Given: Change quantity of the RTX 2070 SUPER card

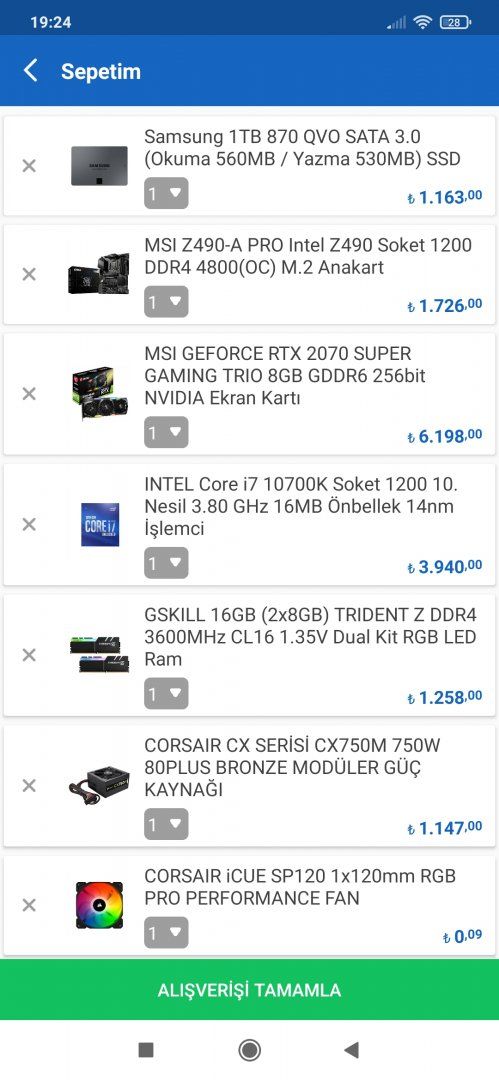Looking at the screenshot, I should [166, 433].
